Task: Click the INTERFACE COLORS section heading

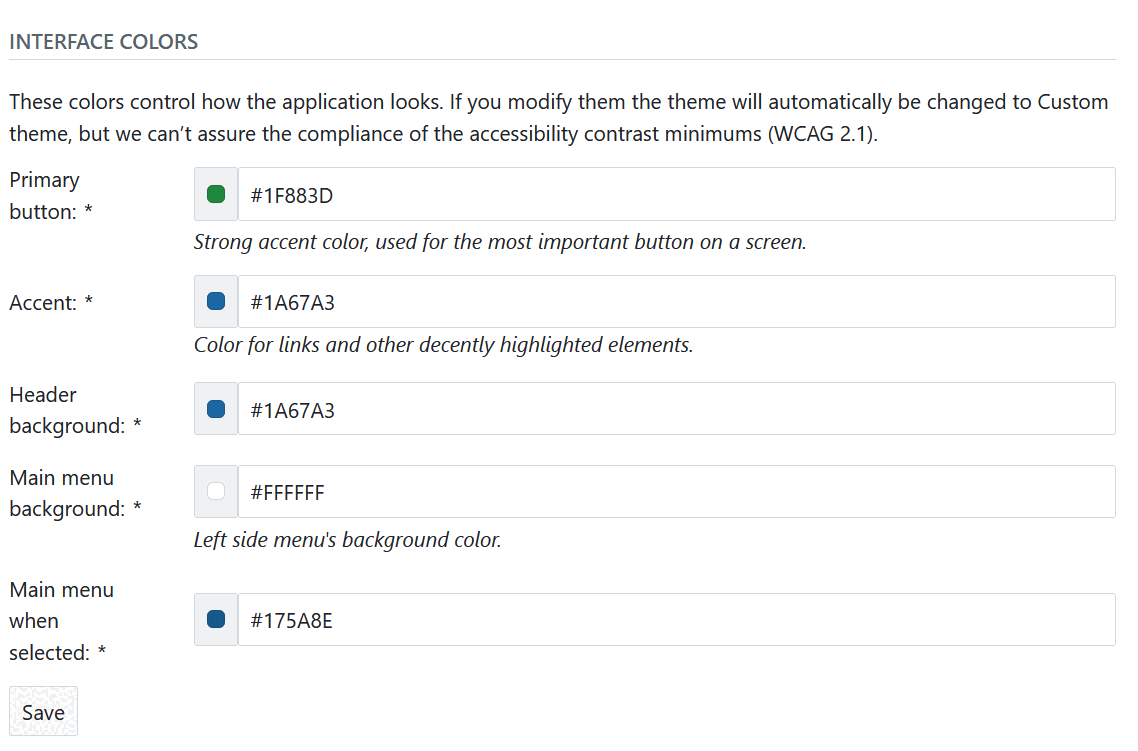Action: [103, 41]
